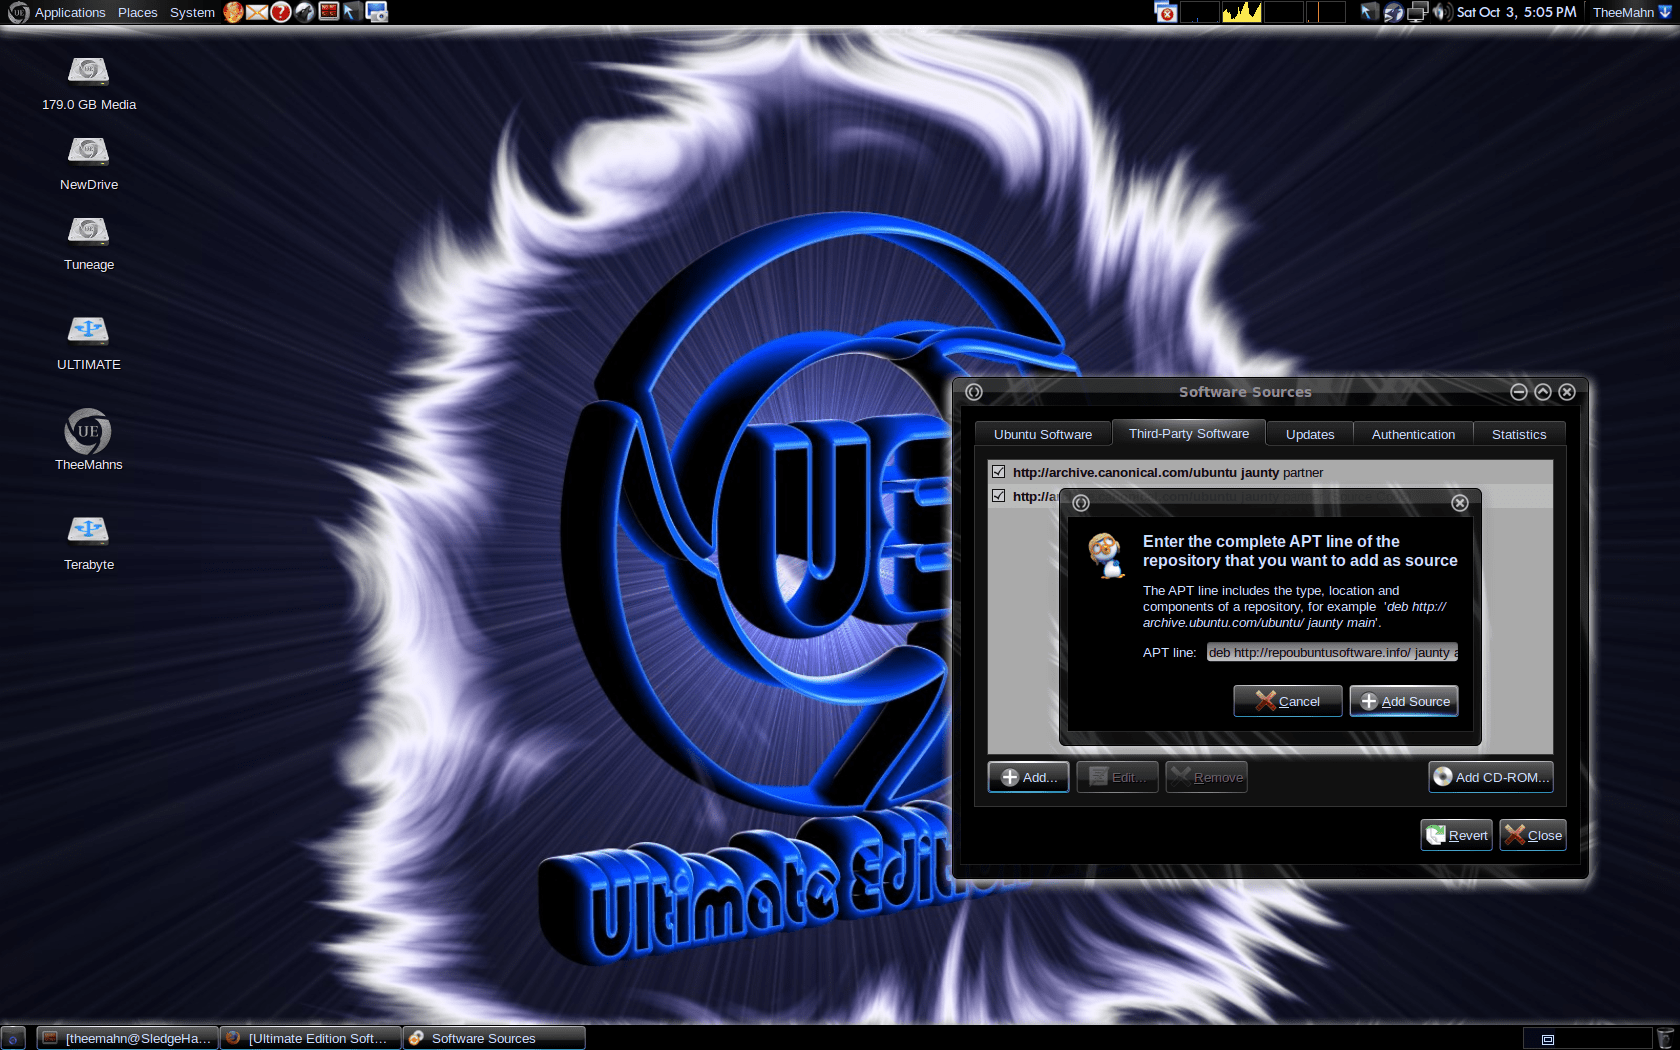Close Software Sources via title bar X
This screenshot has height=1050, width=1680.
click(1567, 392)
